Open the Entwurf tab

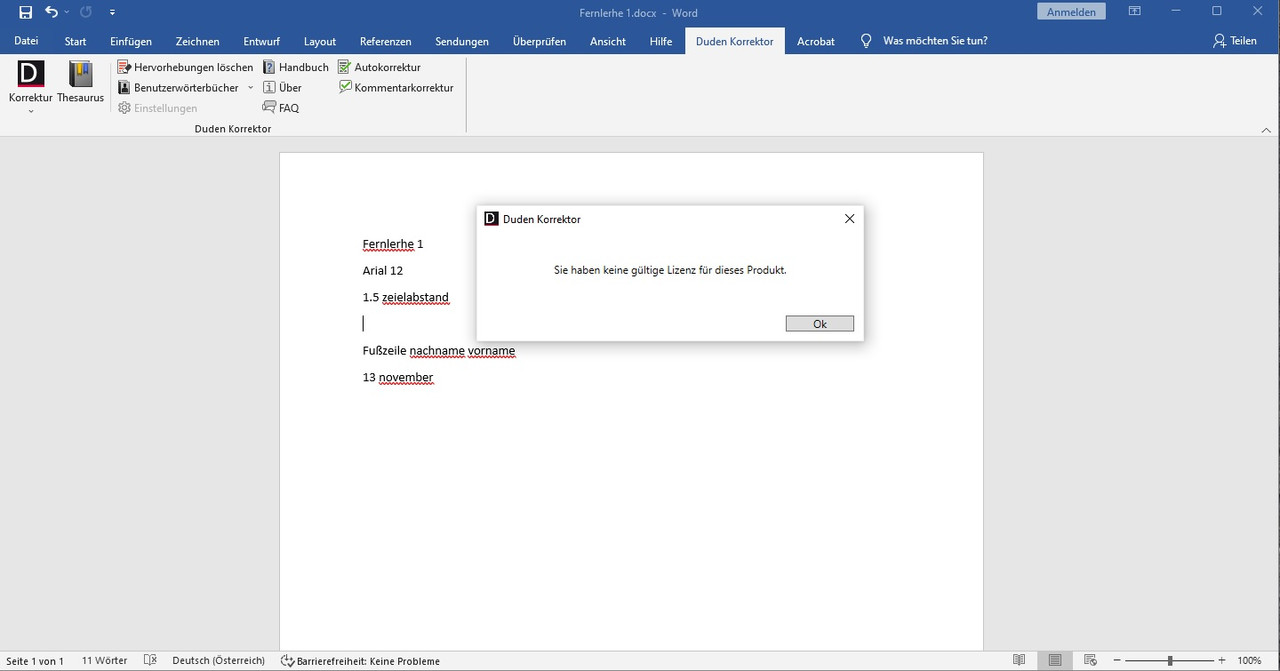[x=261, y=41]
